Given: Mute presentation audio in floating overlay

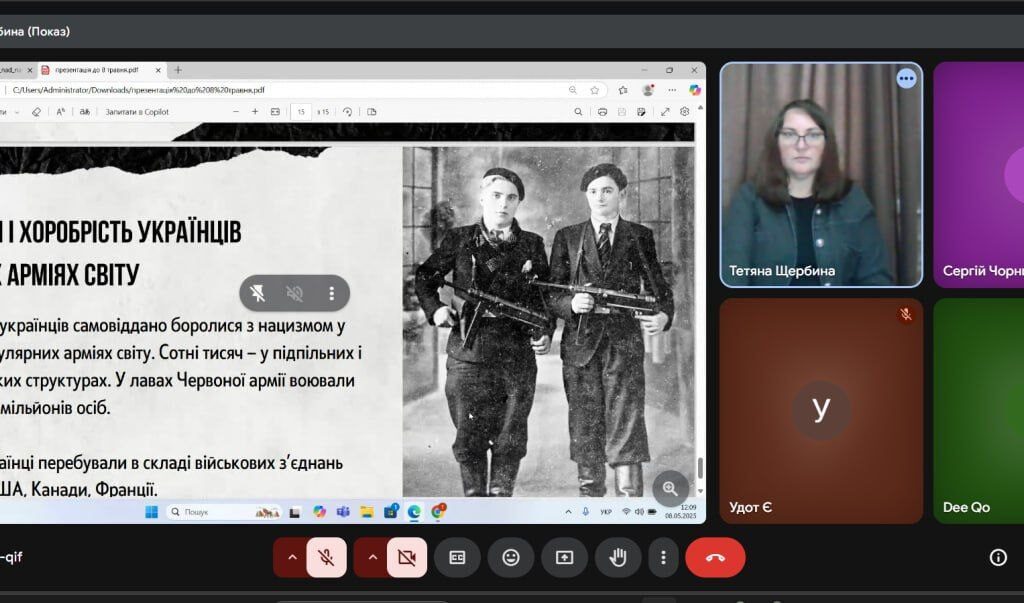Looking at the screenshot, I should click(295, 293).
